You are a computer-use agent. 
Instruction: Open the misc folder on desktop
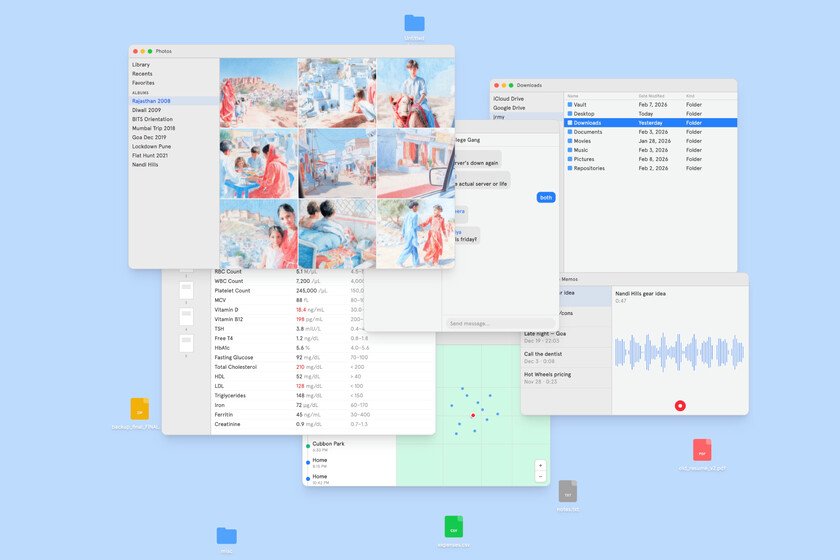227,536
